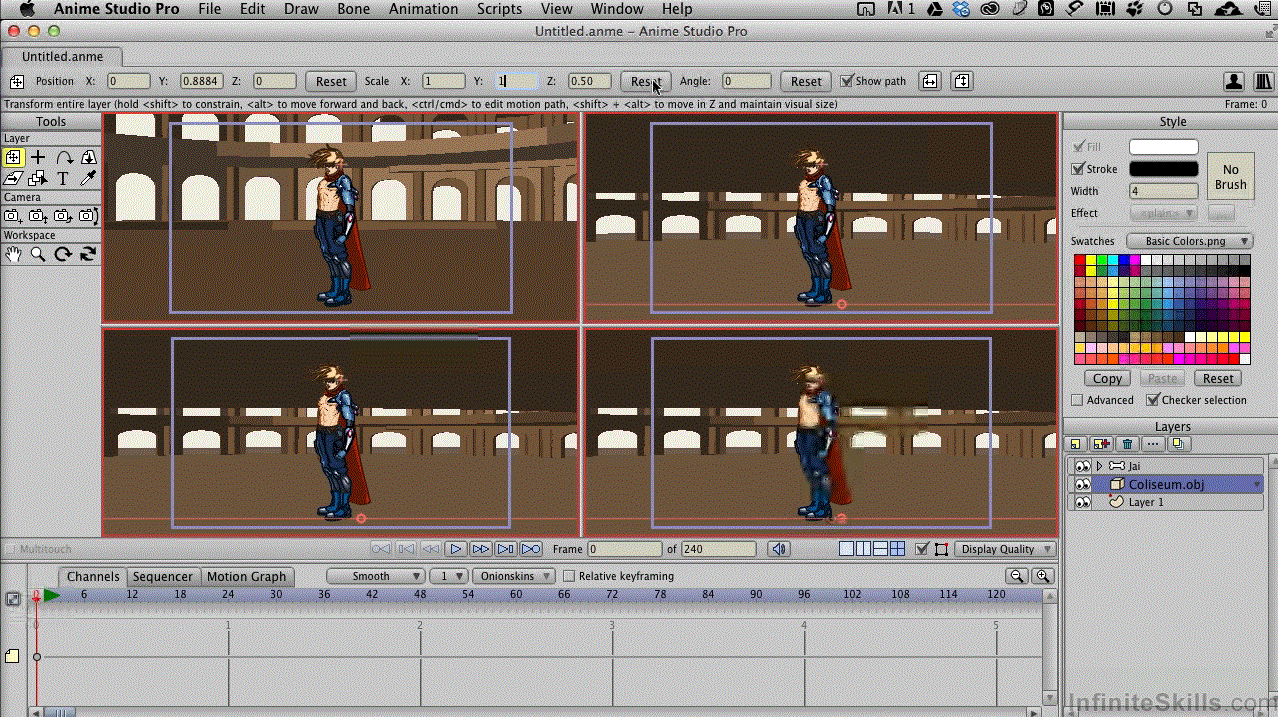Enable Relative keyframing checkbox
This screenshot has width=1278, height=717.
[x=569, y=576]
